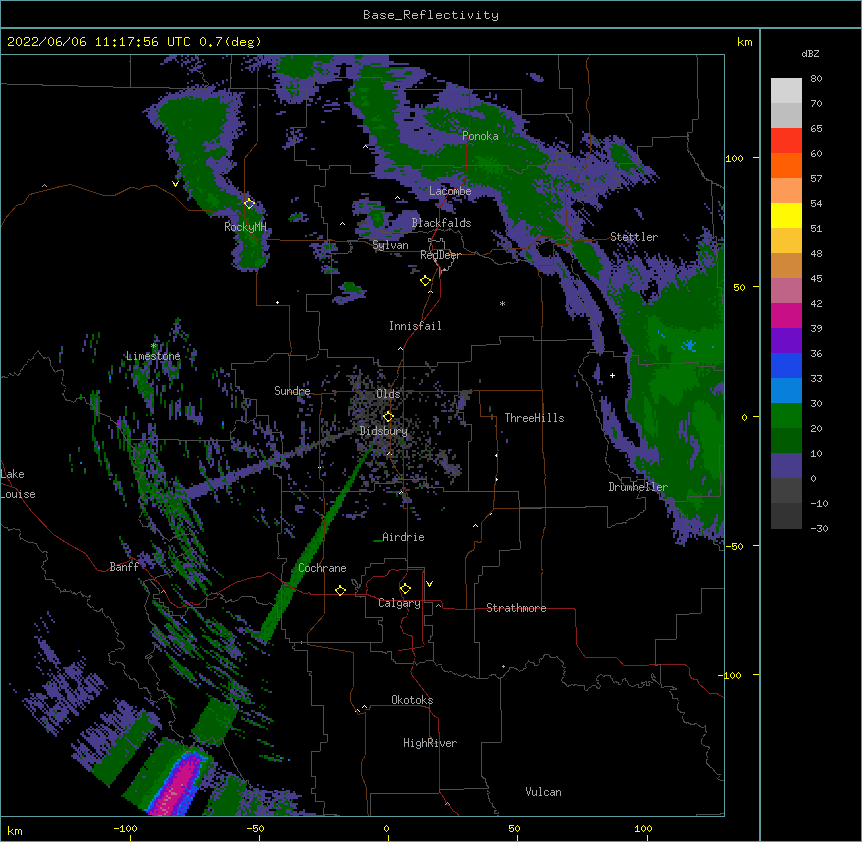Click the Sundre town label

coord(292,391)
